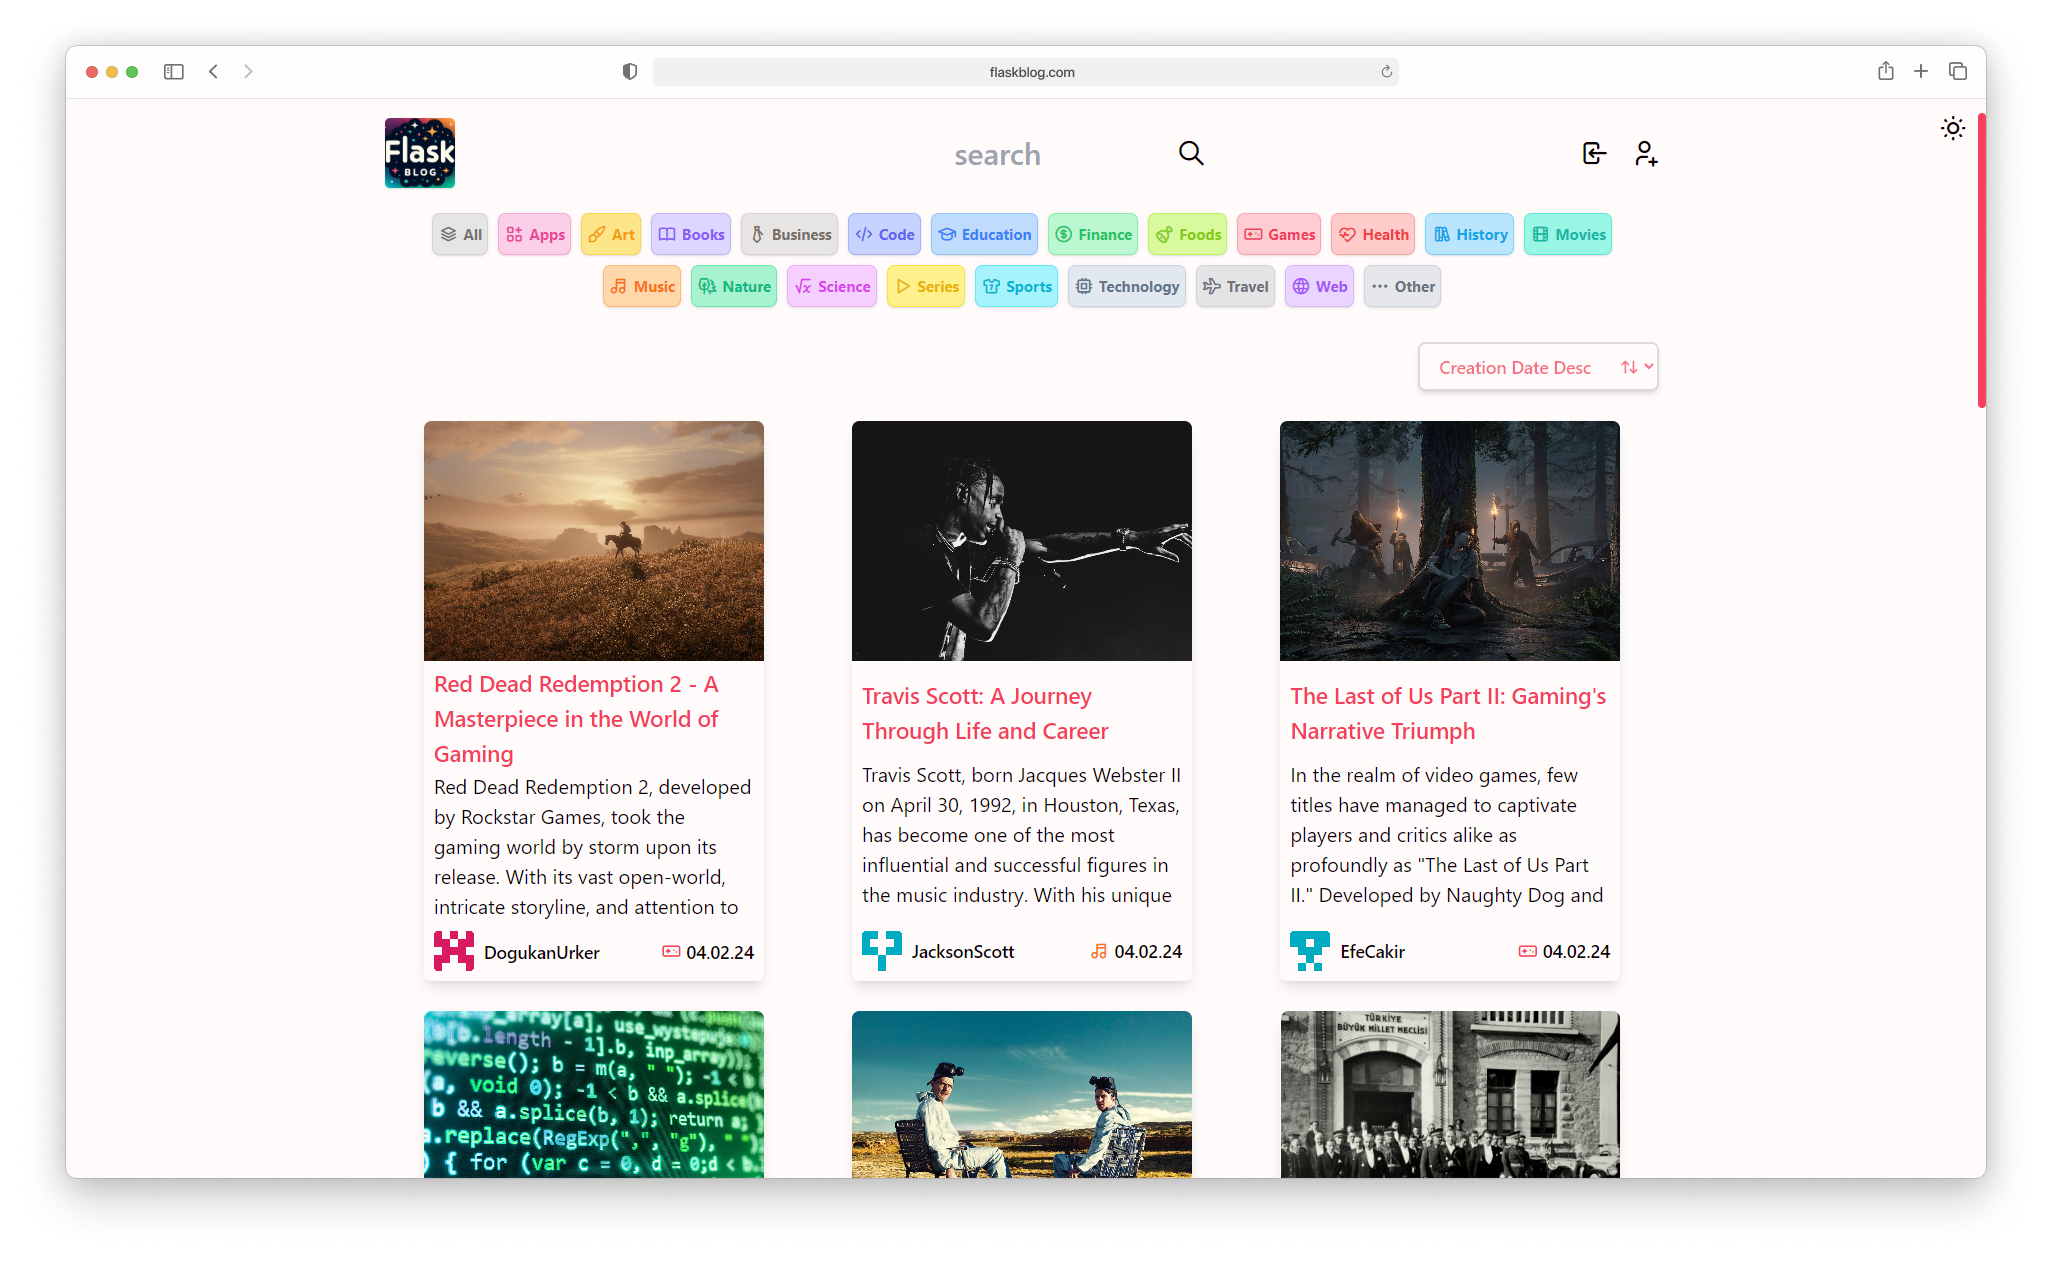Toggle the sun theme switch
The image size is (2052, 1264).
1952,128
